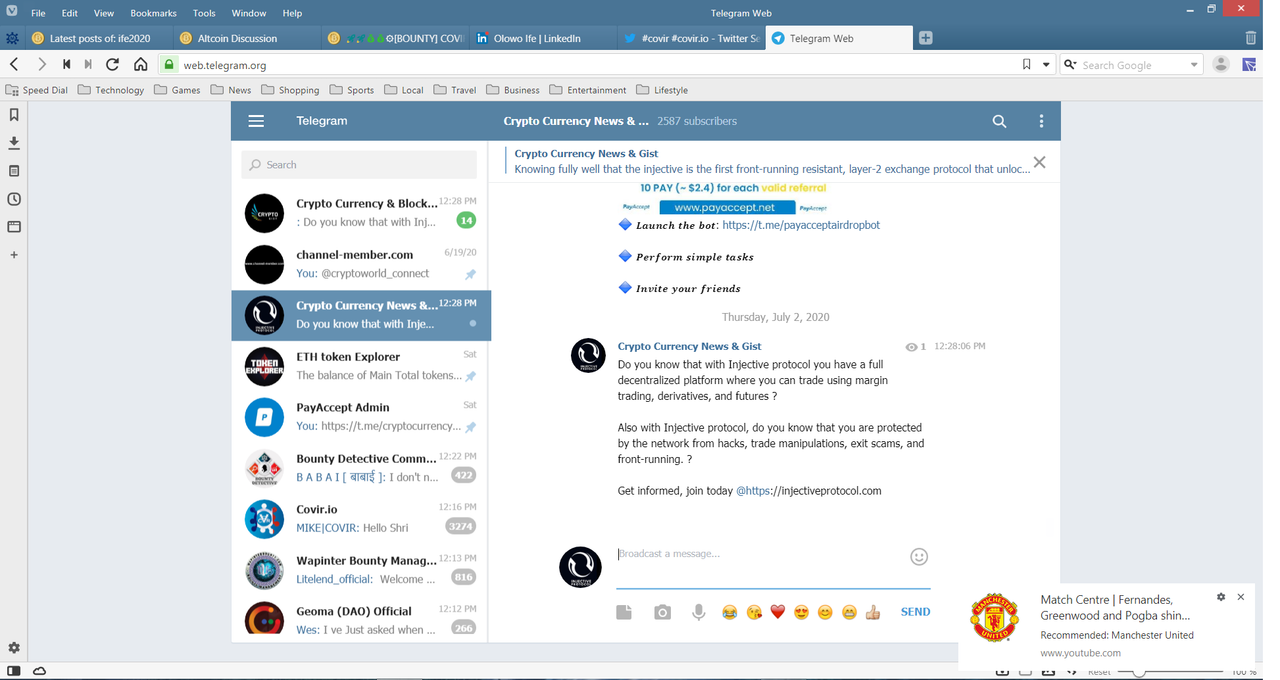Open the channel-member.com chat
1280x680 pixels.
coord(361,264)
